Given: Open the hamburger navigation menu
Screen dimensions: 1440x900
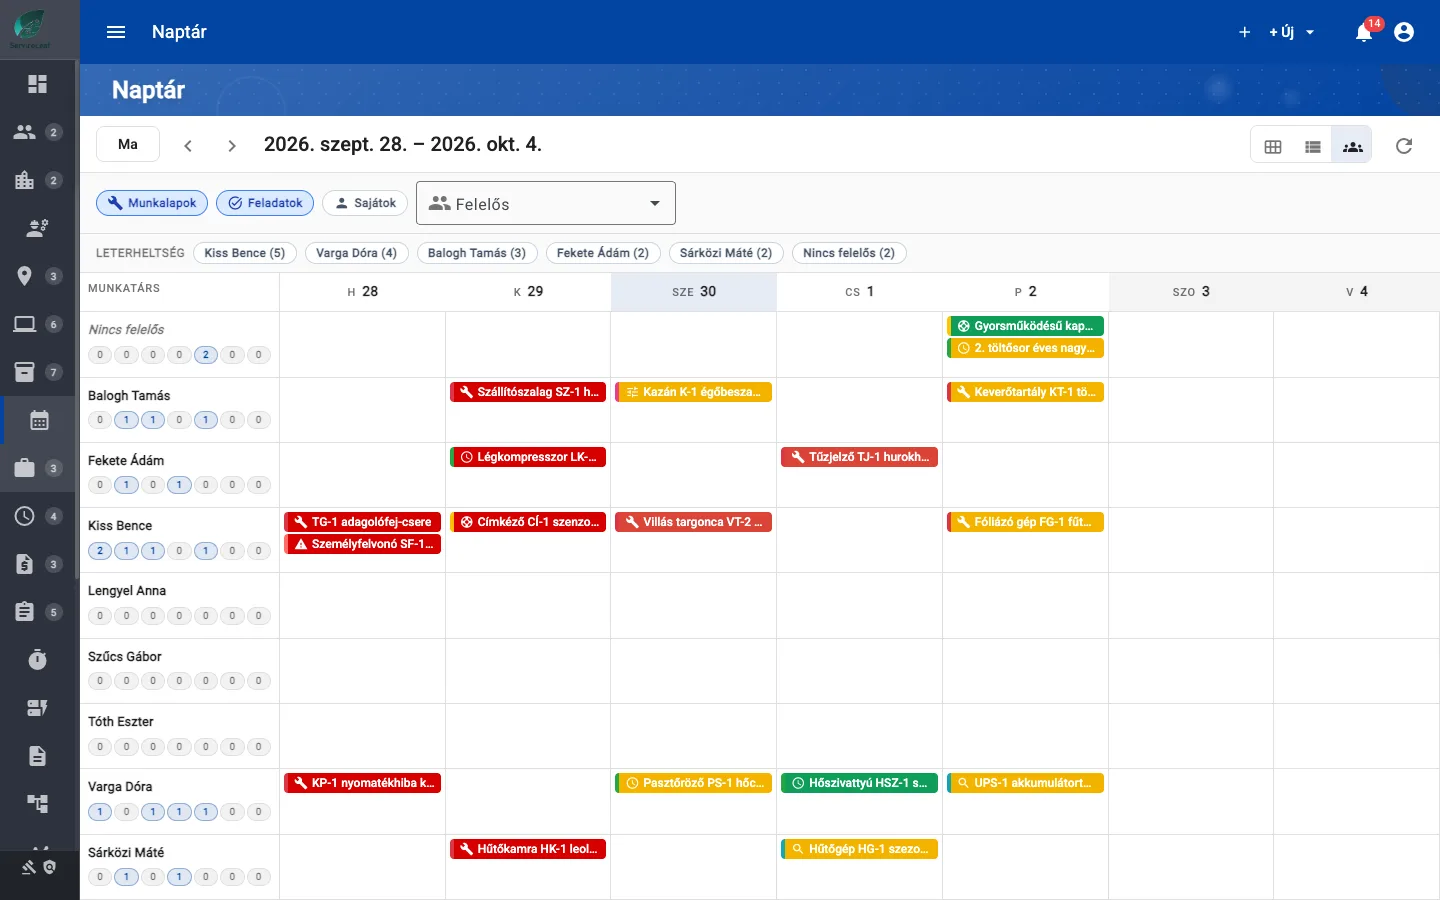Looking at the screenshot, I should (x=116, y=32).
